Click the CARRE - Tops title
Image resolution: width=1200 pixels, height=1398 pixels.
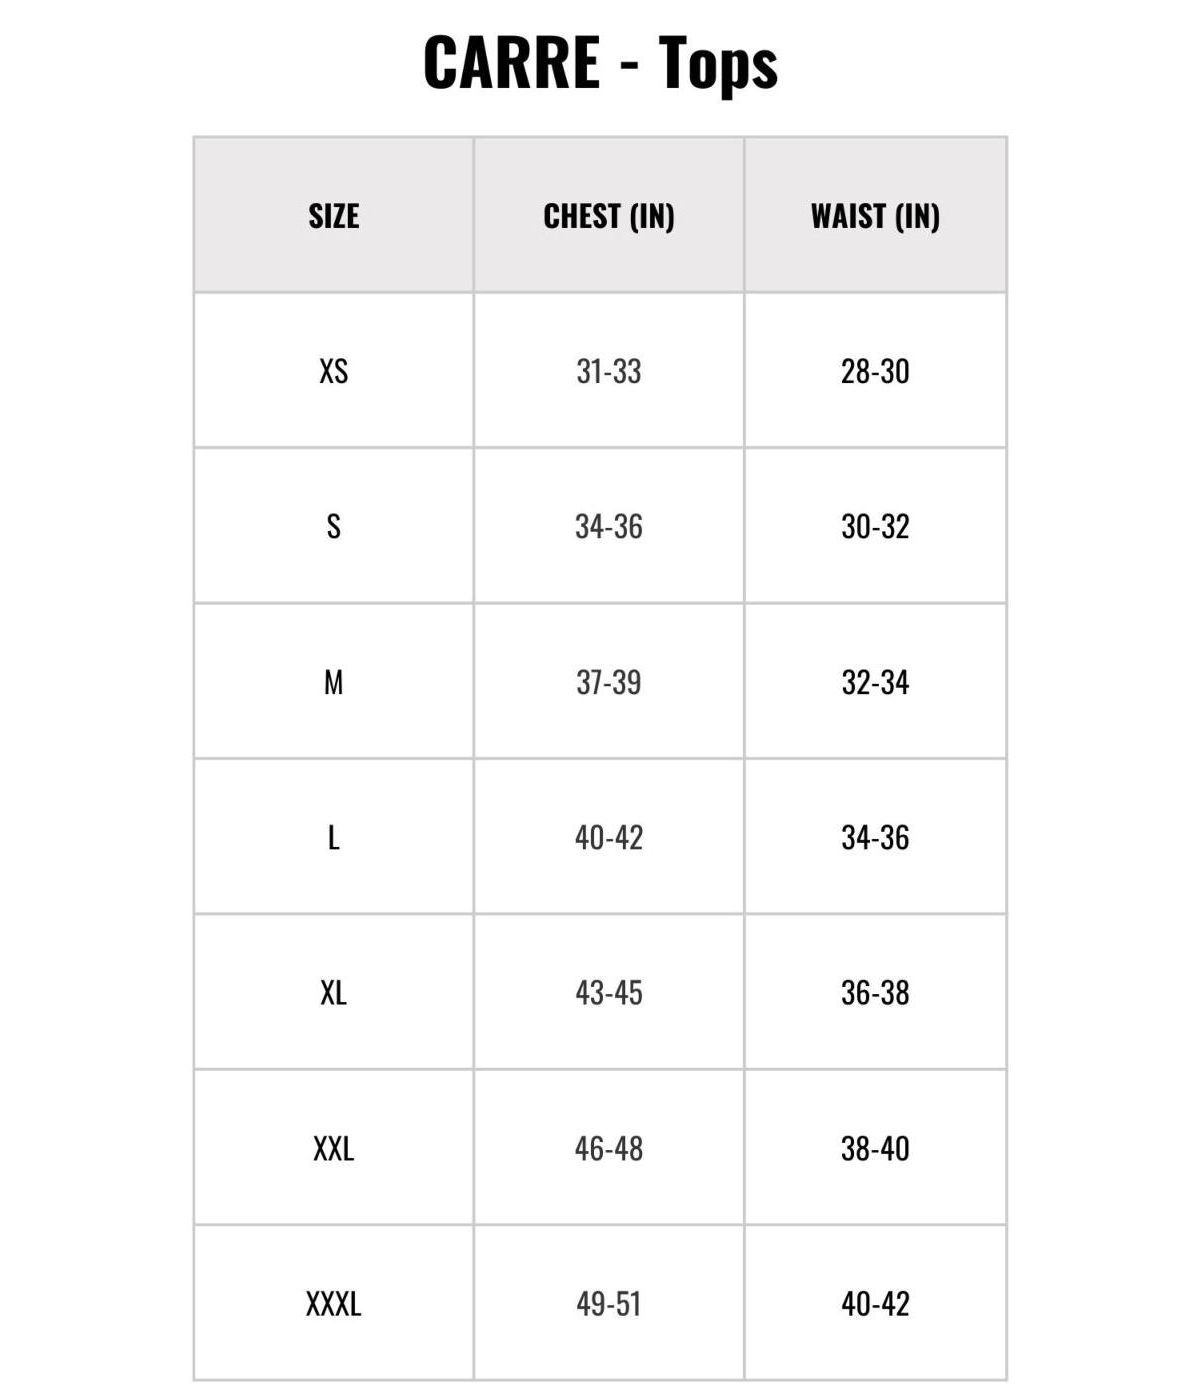click(600, 63)
